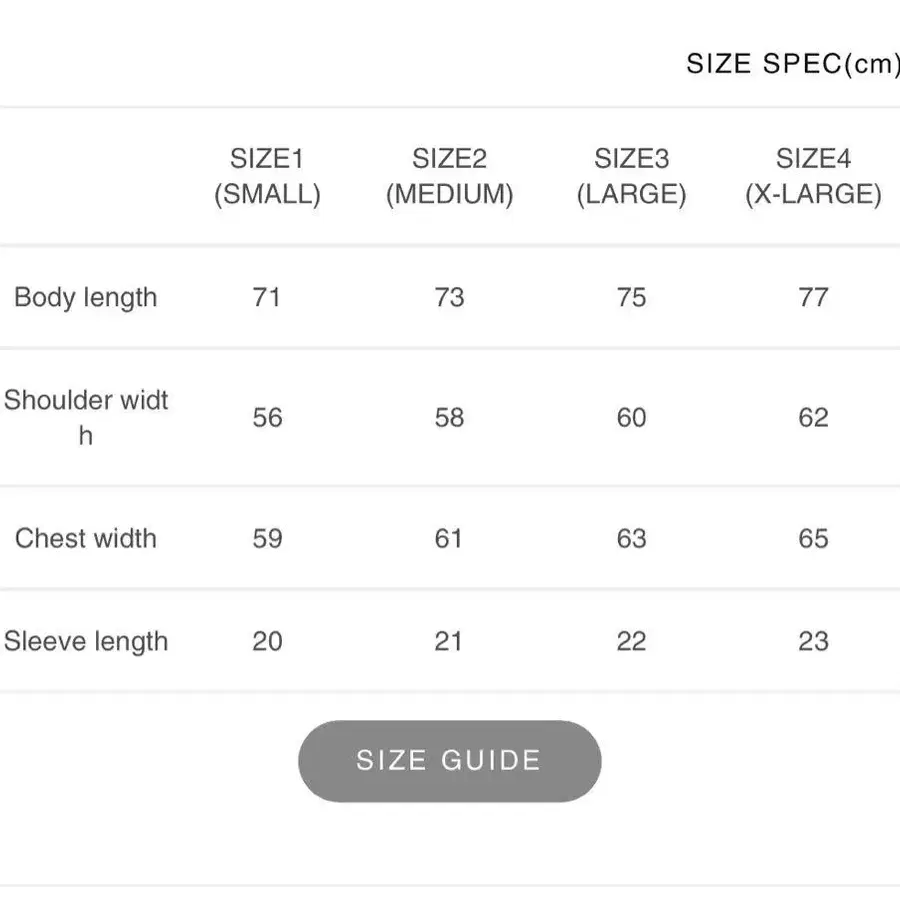Viewport: 900px width, 900px height.
Task: Click the Chest width row label
Action: click(x=86, y=538)
